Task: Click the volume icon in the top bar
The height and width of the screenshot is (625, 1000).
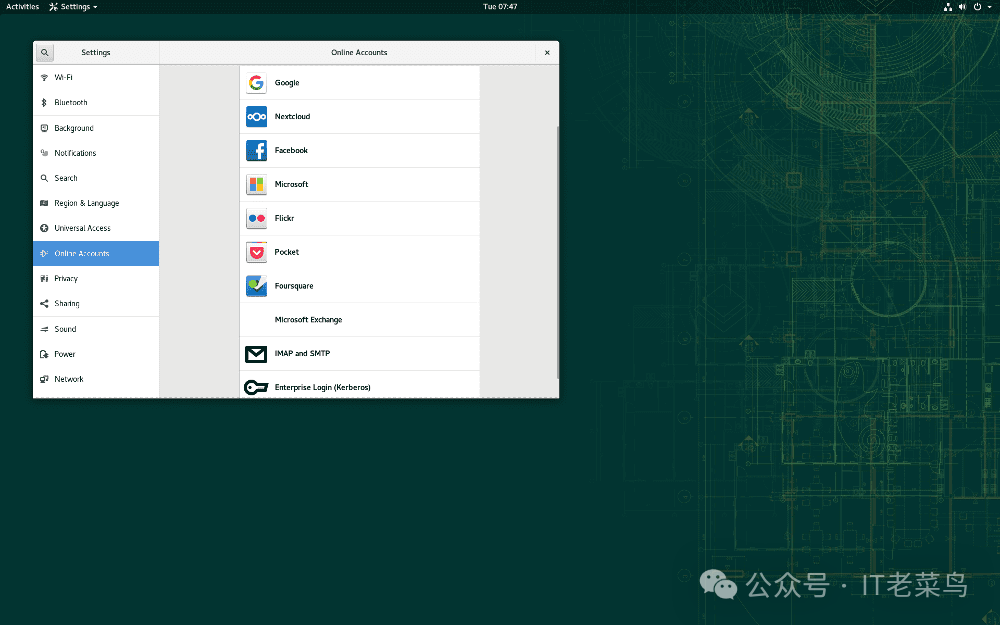Action: pyautogui.click(x=961, y=6)
